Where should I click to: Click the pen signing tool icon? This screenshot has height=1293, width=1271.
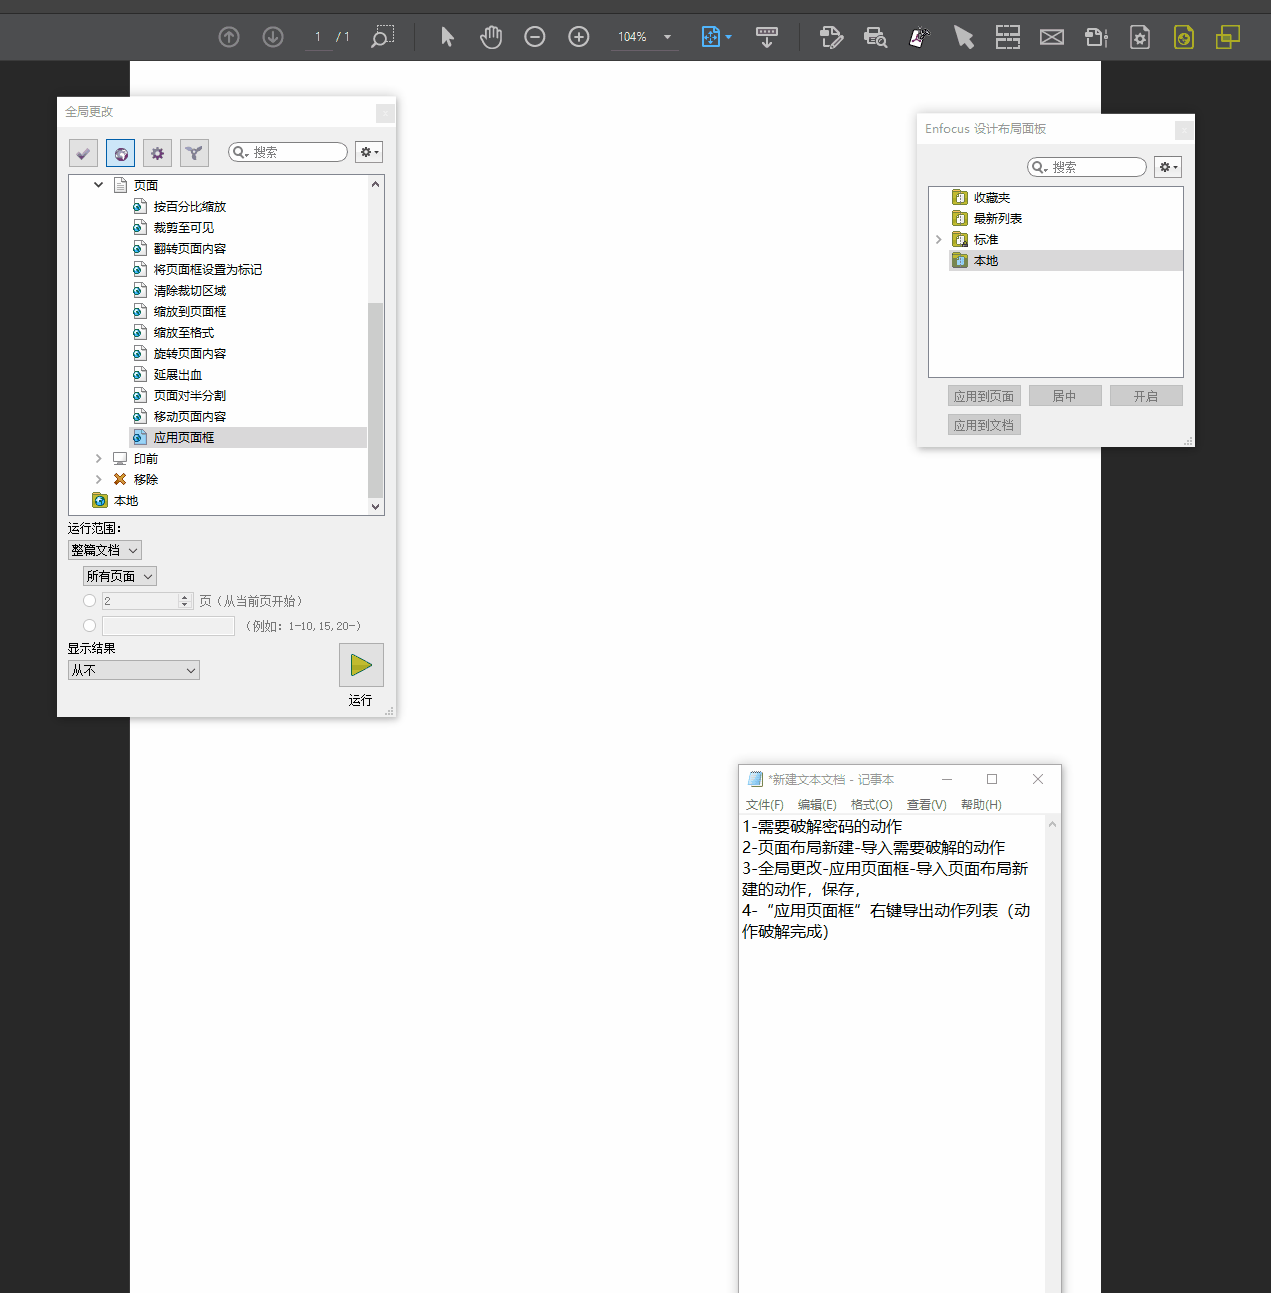pyautogui.click(x=919, y=37)
